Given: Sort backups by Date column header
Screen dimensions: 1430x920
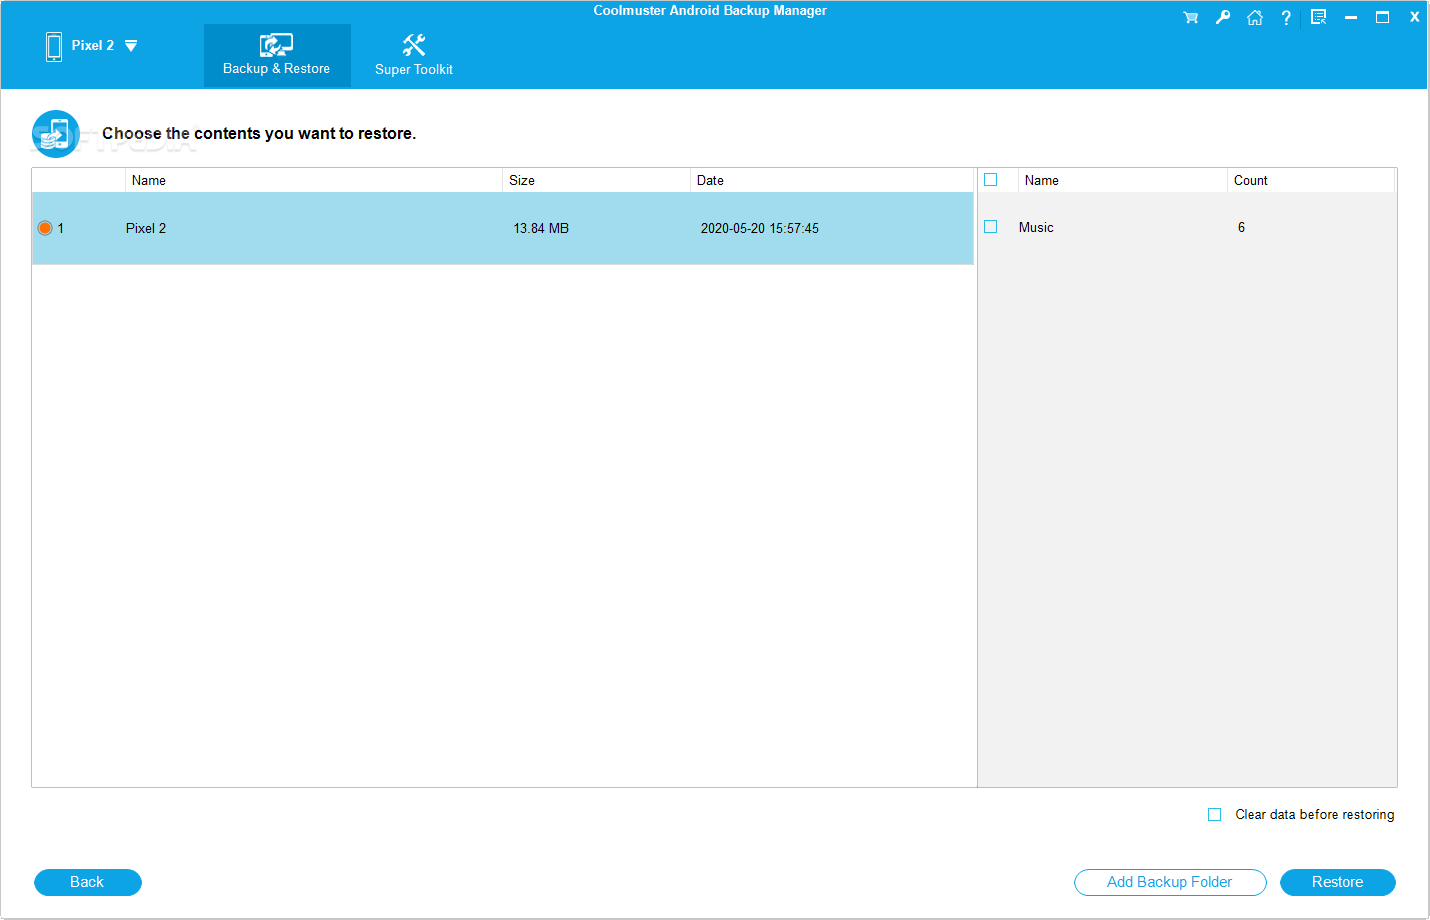Looking at the screenshot, I should click(832, 180).
